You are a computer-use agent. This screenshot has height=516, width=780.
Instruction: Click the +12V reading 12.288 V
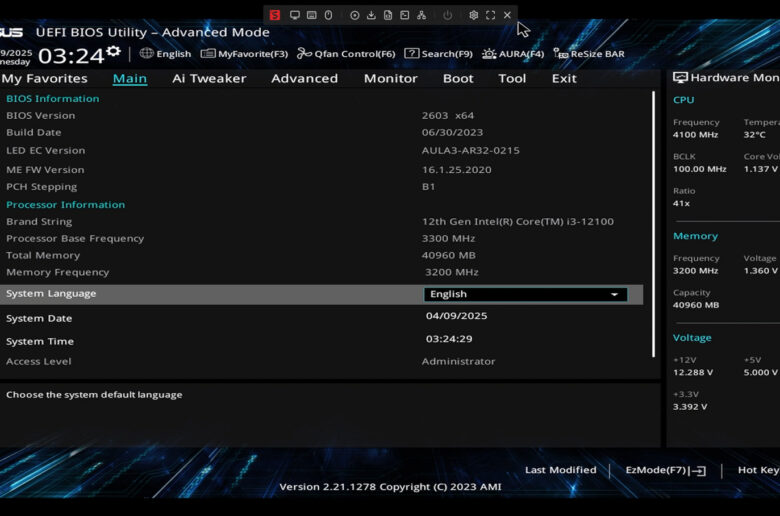[693, 373]
